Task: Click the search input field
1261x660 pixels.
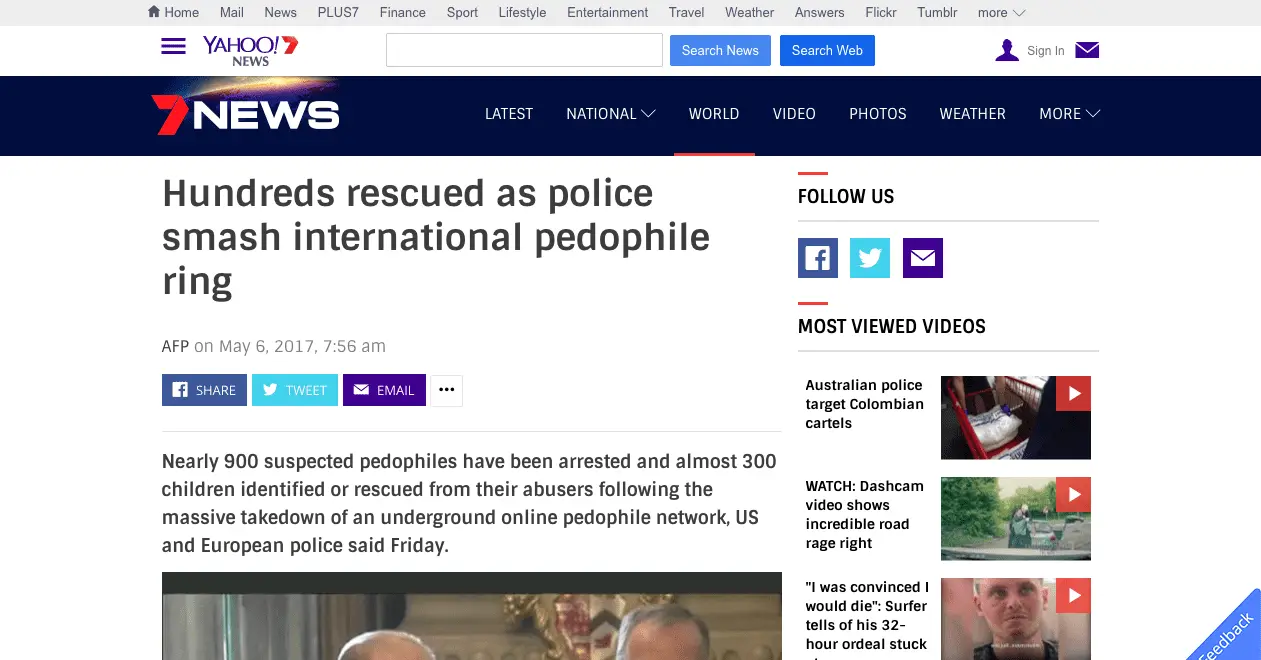Action: [524, 50]
